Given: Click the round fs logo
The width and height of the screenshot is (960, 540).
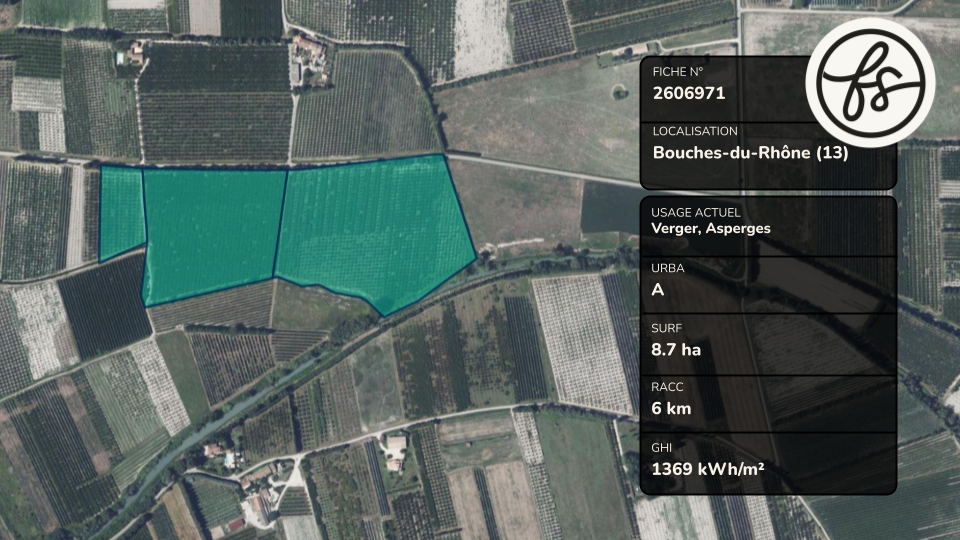Looking at the screenshot, I should coord(870,82).
